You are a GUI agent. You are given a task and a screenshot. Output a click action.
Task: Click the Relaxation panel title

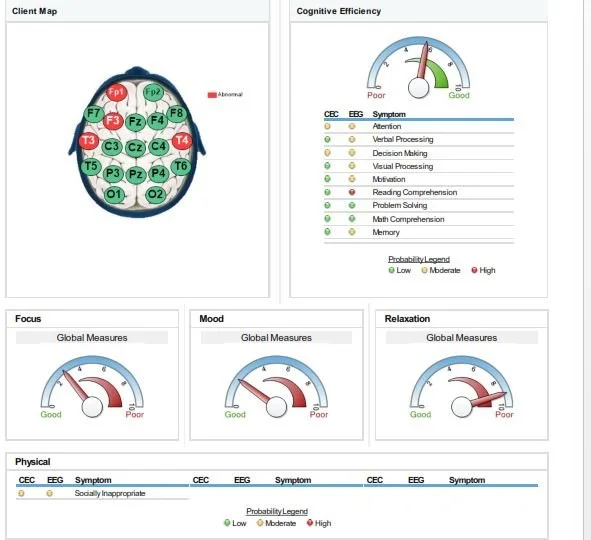click(x=407, y=319)
